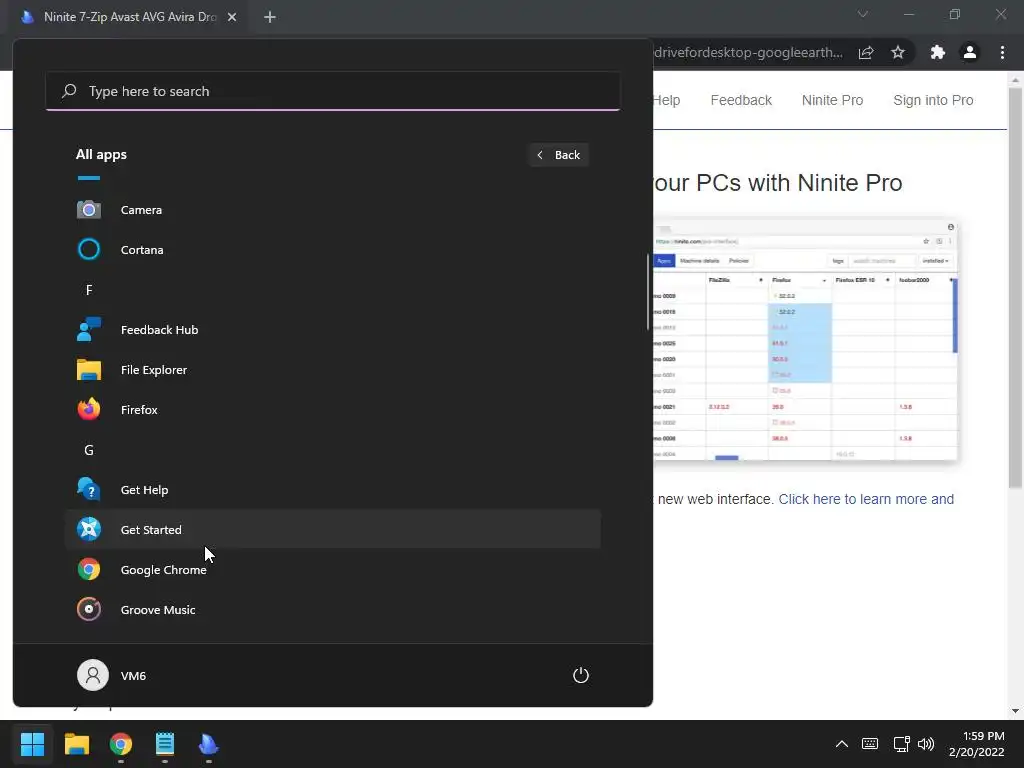Click the Ninite Pro interface screenshot
1024x768 pixels.
coord(805,340)
